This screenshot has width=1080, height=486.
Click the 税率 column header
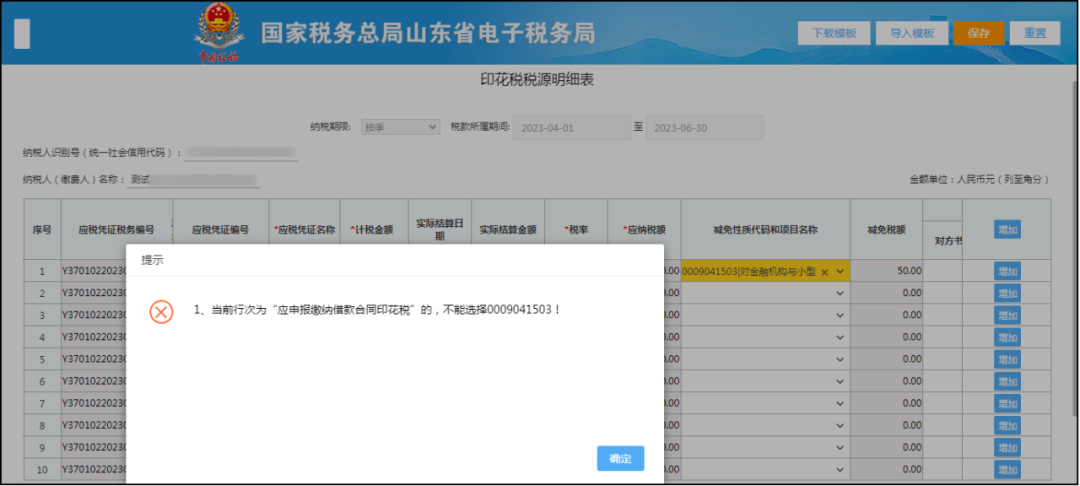pos(576,230)
